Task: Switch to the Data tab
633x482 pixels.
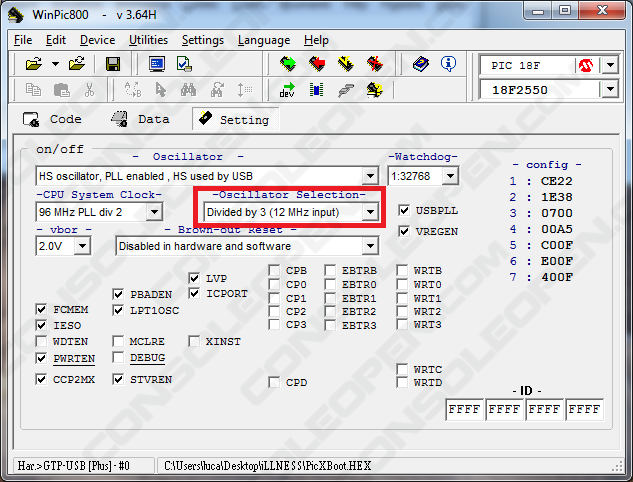Action: pos(140,119)
